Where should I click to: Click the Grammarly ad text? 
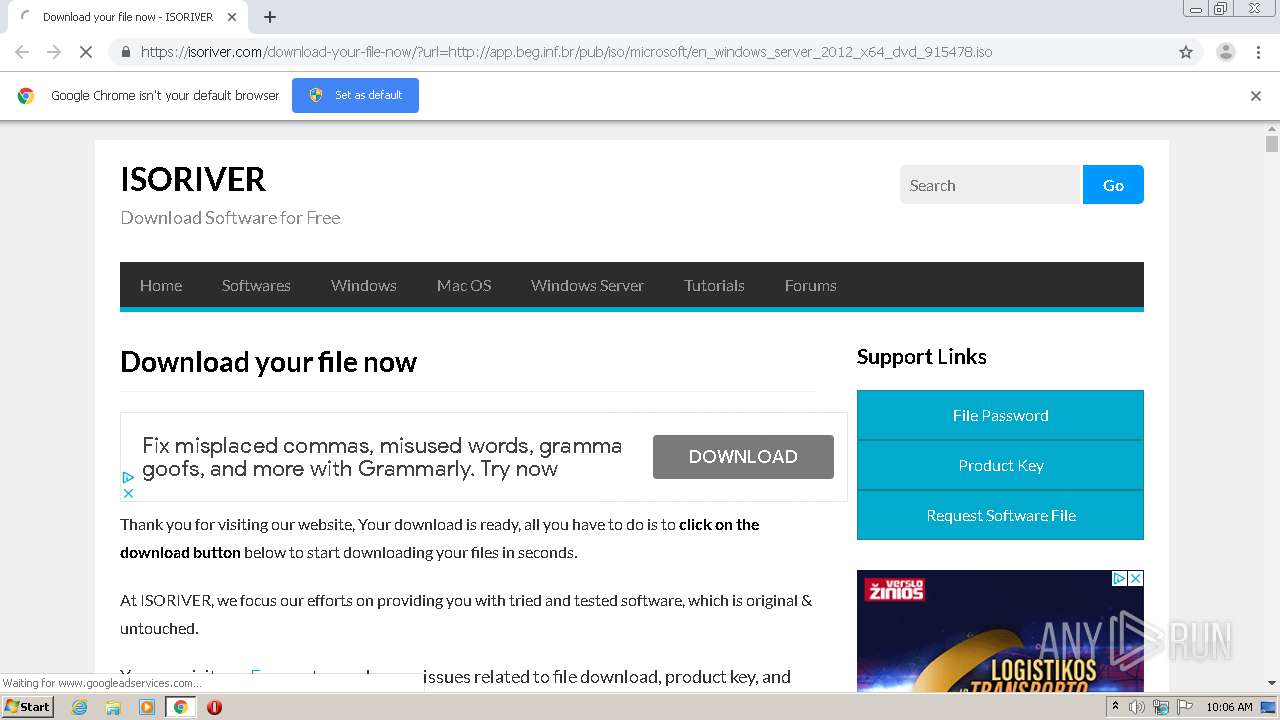point(382,457)
